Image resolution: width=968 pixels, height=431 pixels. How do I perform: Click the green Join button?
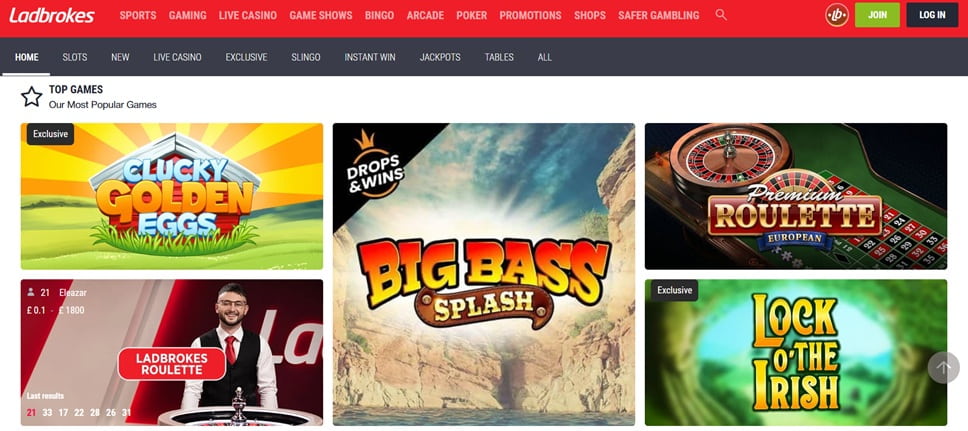click(x=877, y=15)
